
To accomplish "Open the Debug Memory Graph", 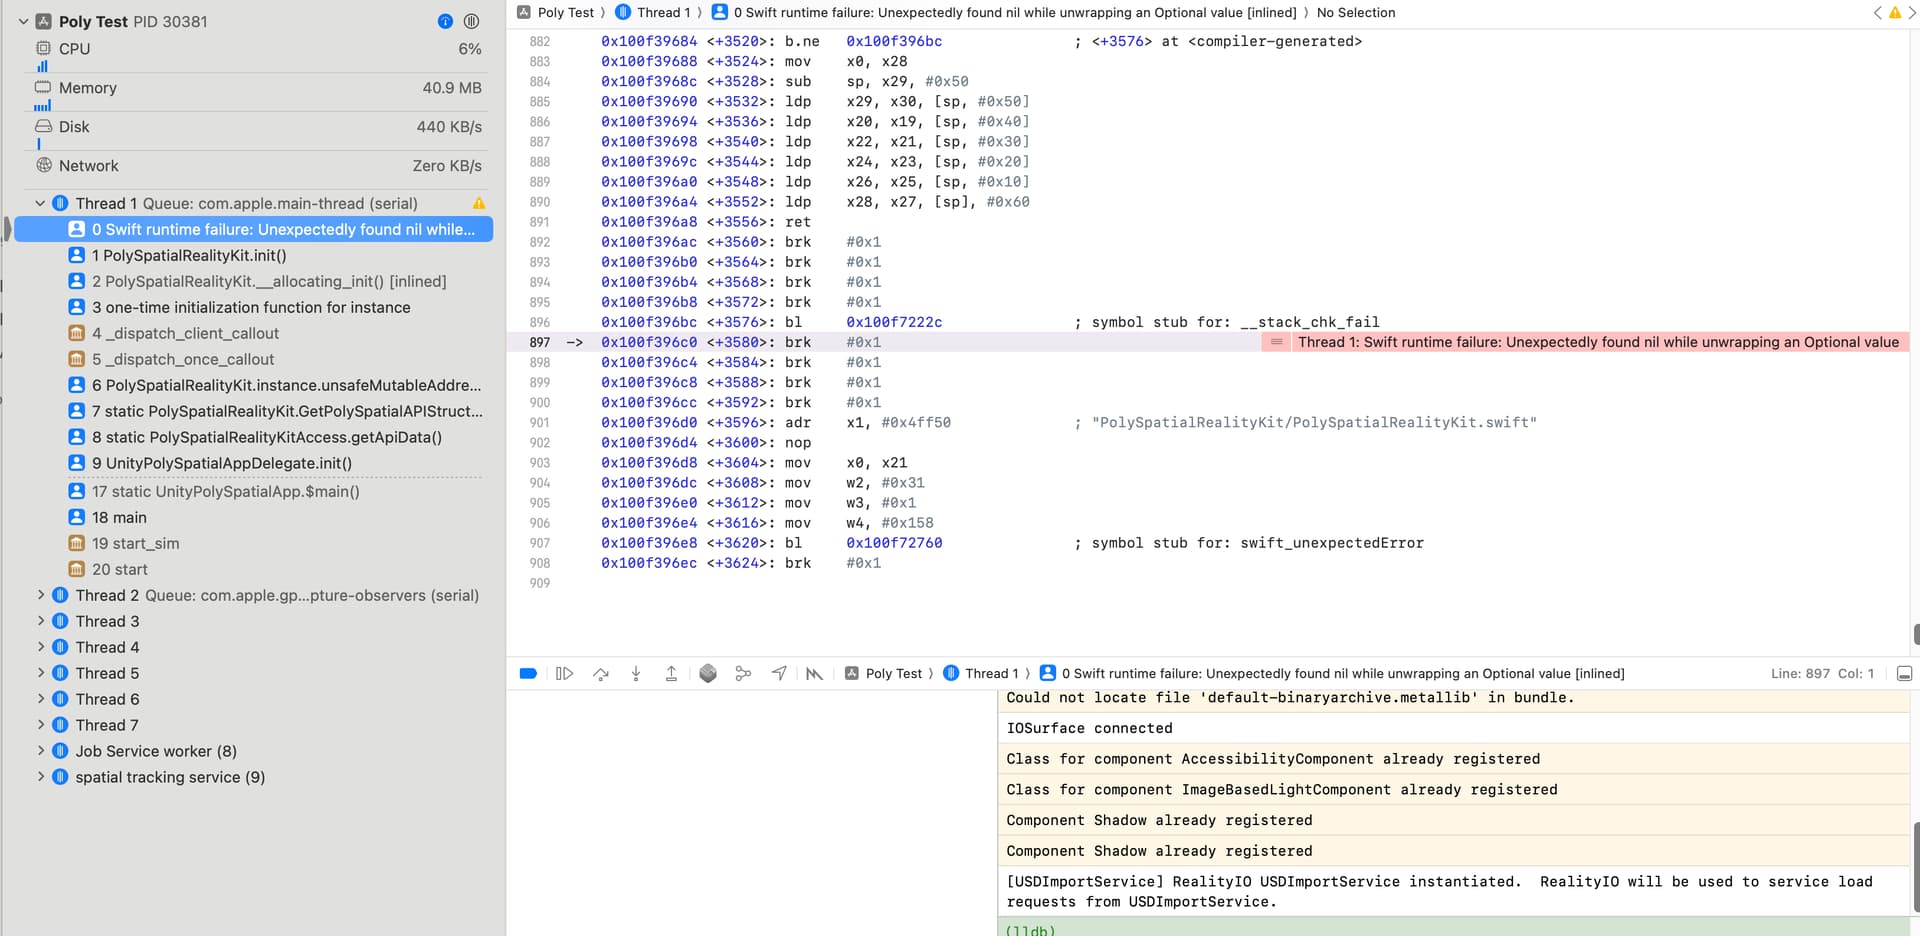I will [743, 673].
